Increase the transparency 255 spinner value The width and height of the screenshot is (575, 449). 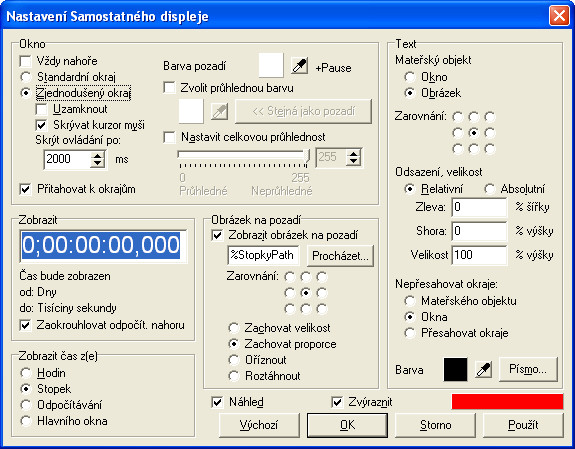354,154
